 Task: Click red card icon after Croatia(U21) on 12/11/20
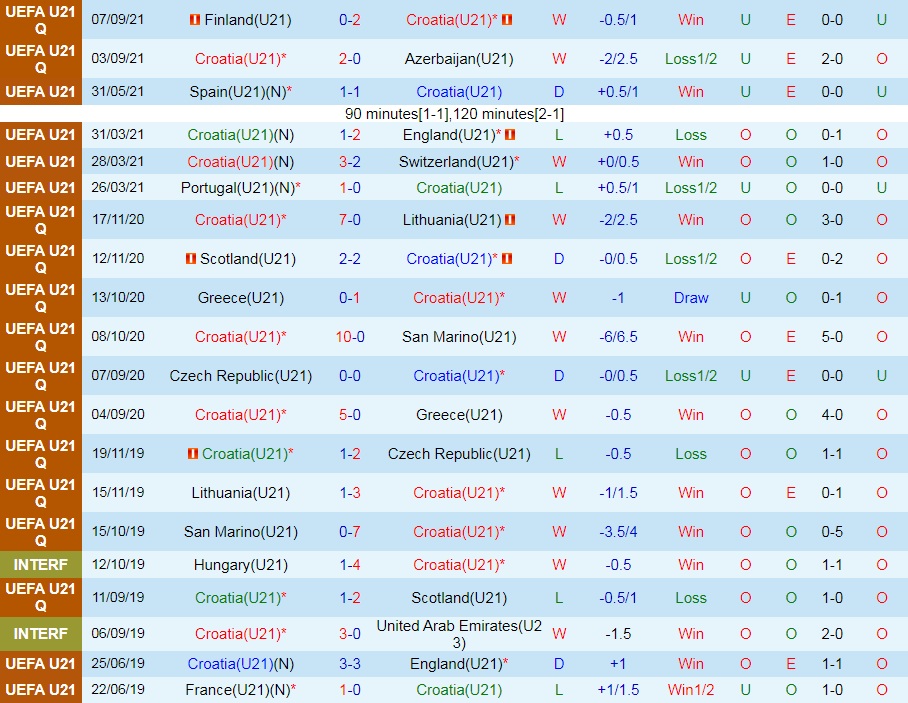coord(506,259)
